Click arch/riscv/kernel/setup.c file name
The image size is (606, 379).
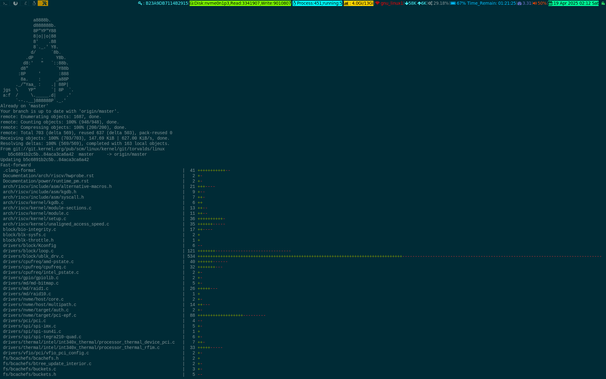[x=34, y=219]
